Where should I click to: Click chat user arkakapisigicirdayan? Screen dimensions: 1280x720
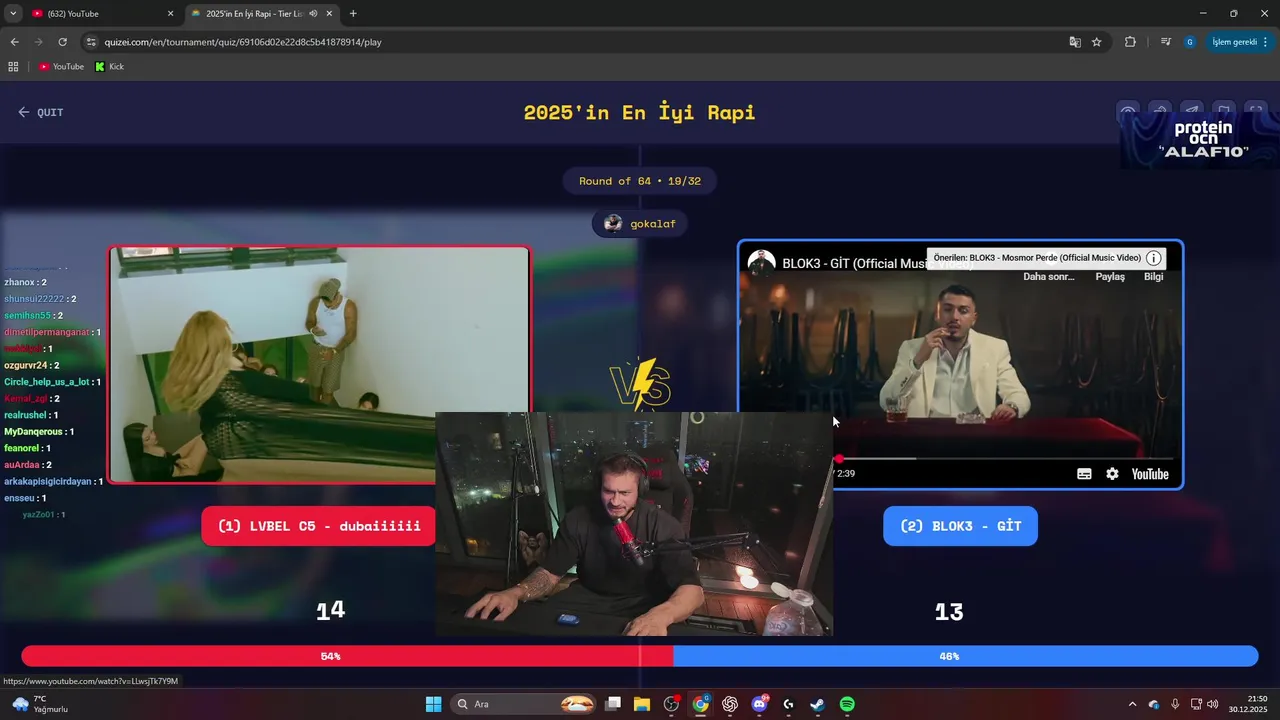(47, 482)
